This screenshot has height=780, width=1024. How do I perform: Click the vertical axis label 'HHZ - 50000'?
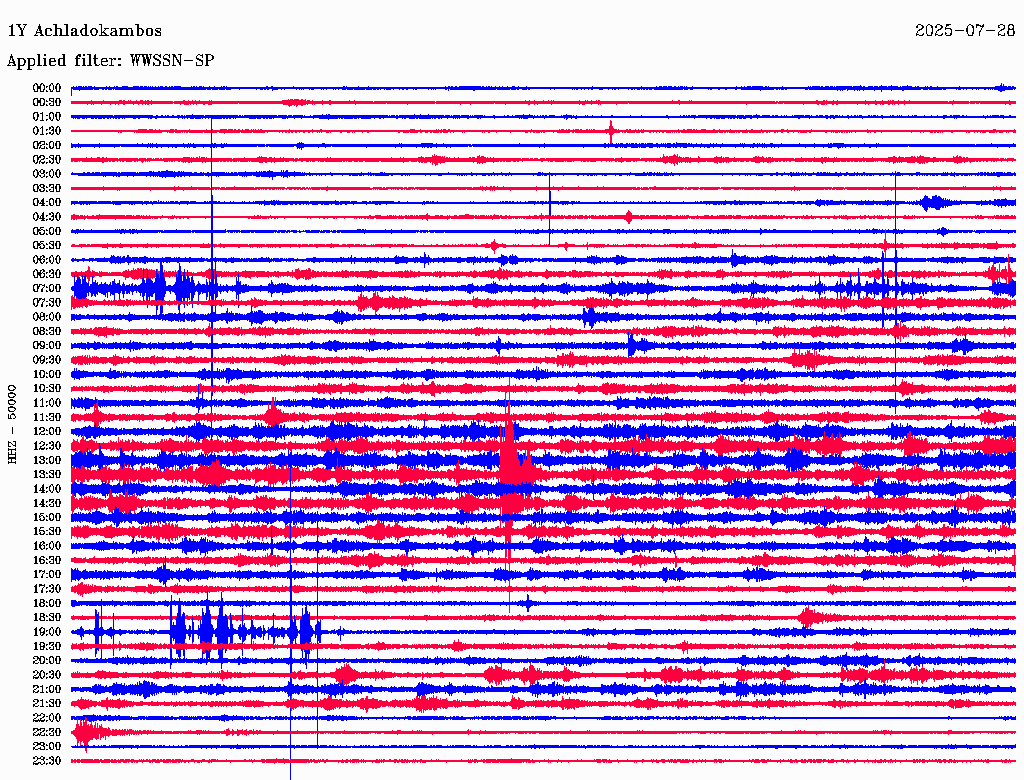(12, 425)
